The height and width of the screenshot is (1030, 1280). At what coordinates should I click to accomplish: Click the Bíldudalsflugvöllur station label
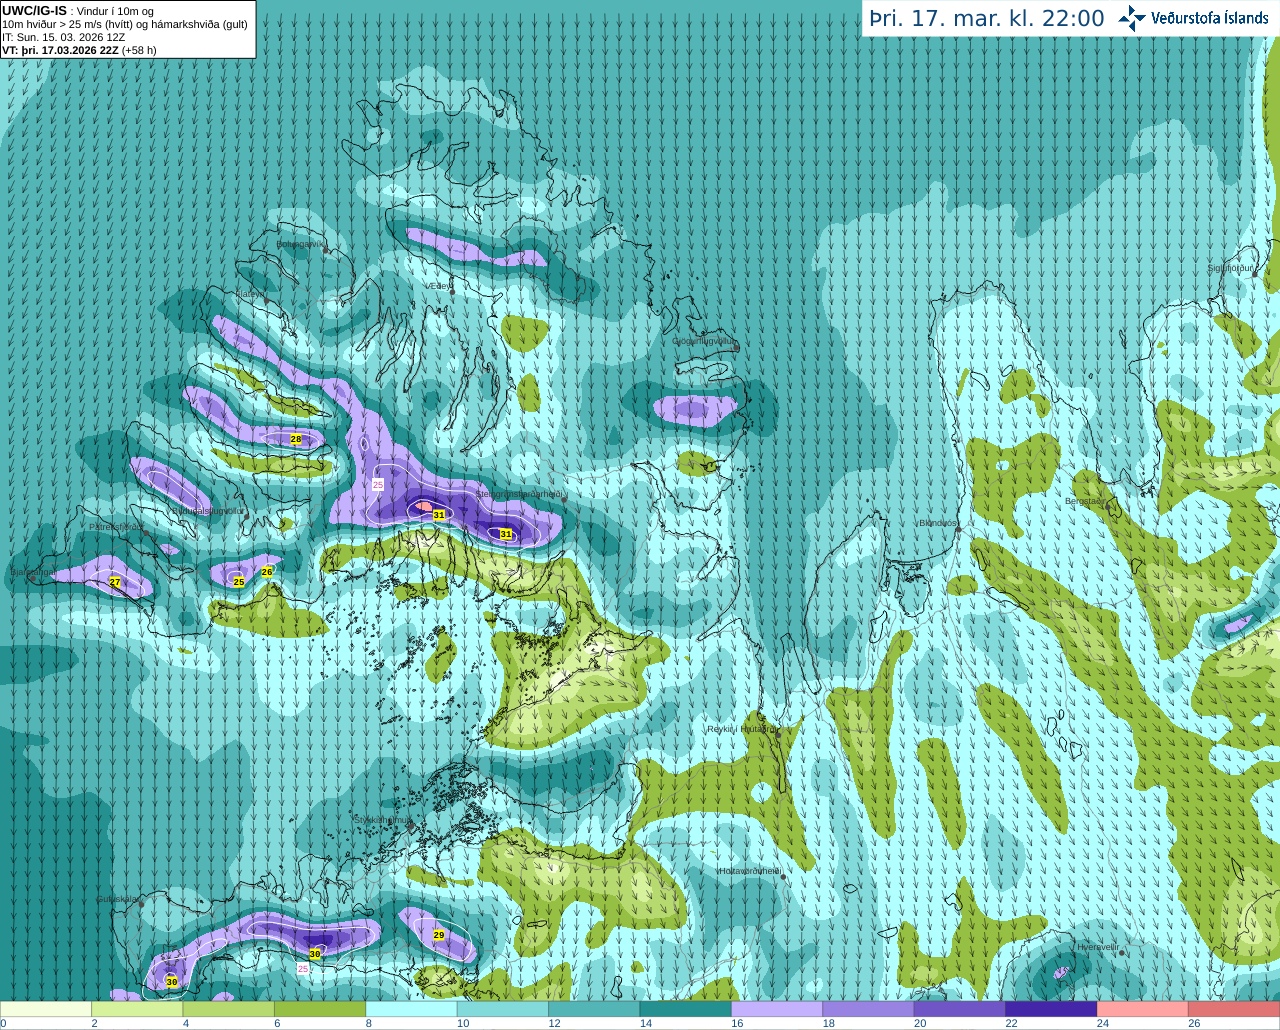pyautogui.click(x=207, y=510)
